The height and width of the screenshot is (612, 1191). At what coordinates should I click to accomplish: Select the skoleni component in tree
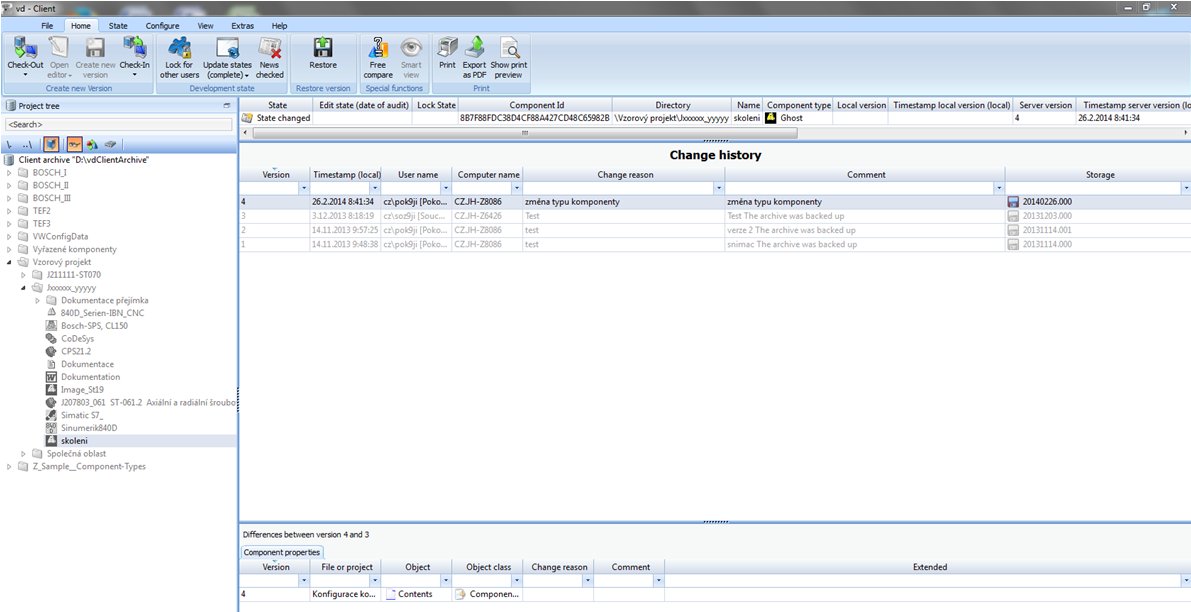[x=74, y=441]
